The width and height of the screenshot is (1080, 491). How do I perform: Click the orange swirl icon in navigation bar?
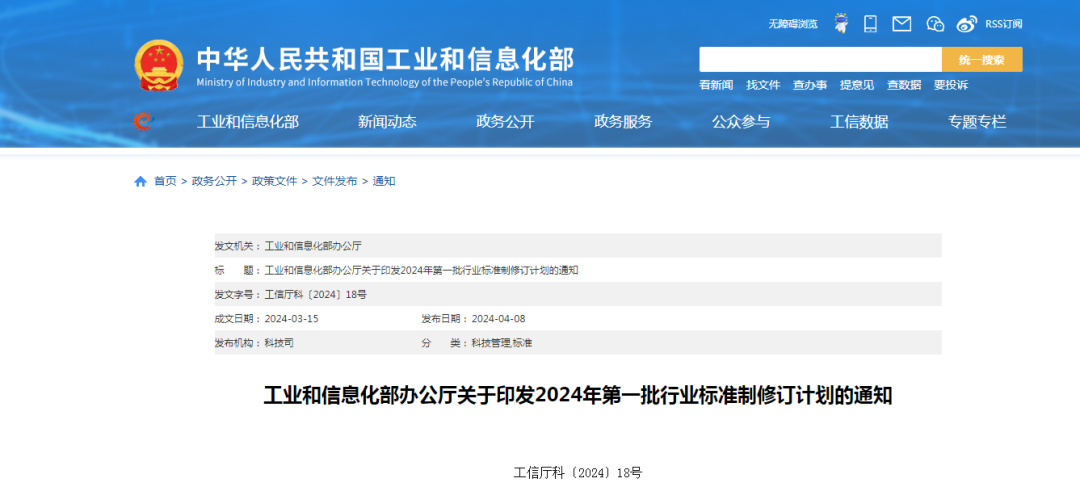[x=143, y=122]
